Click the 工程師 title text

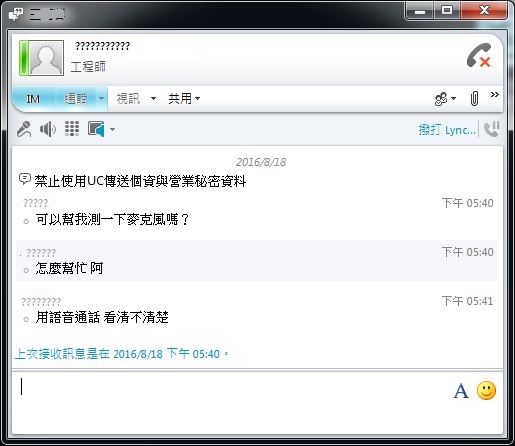tap(88, 67)
